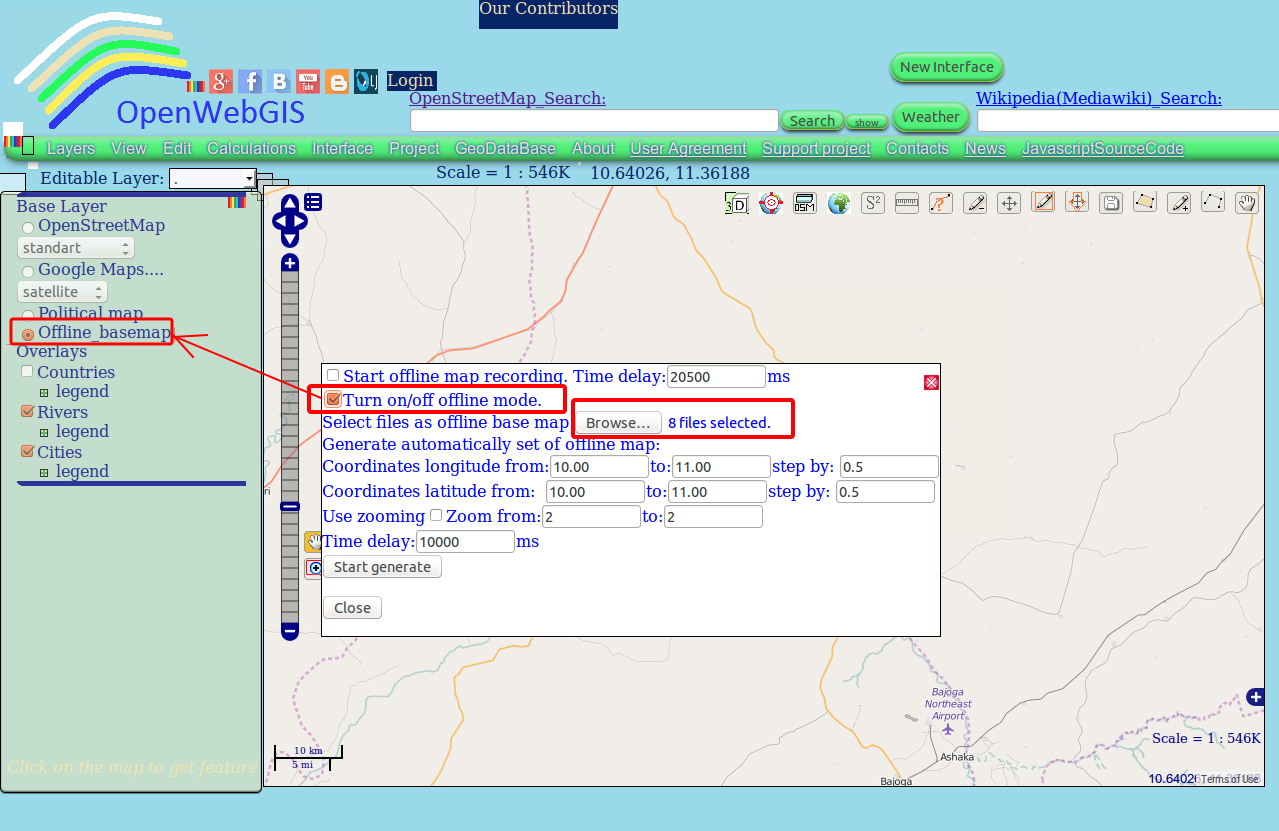Click the save diskette icon on the toolbar
1279x831 pixels.
(1110, 202)
